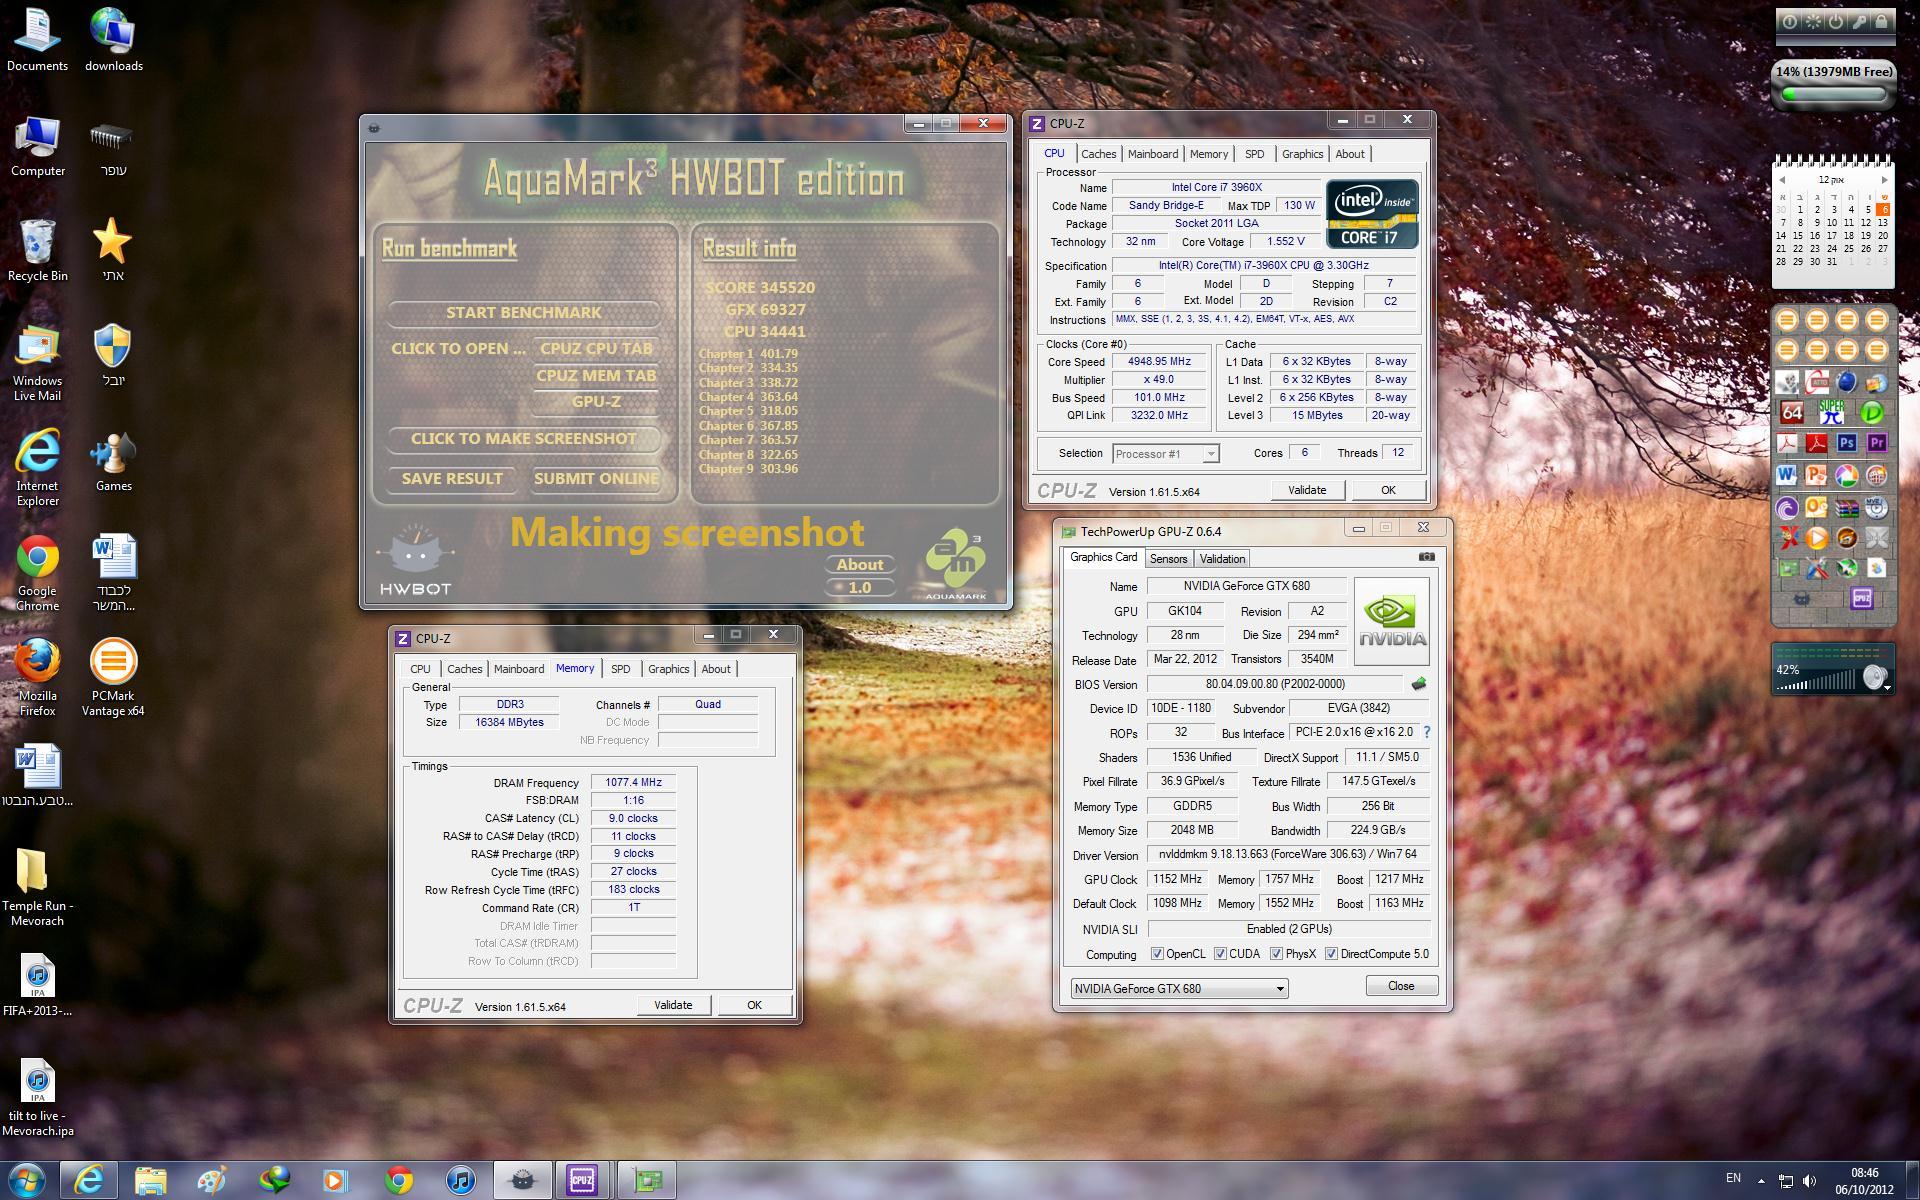Click SAVE RESULT in AquaMark
1920x1200 pixels.
coord(452,479)
